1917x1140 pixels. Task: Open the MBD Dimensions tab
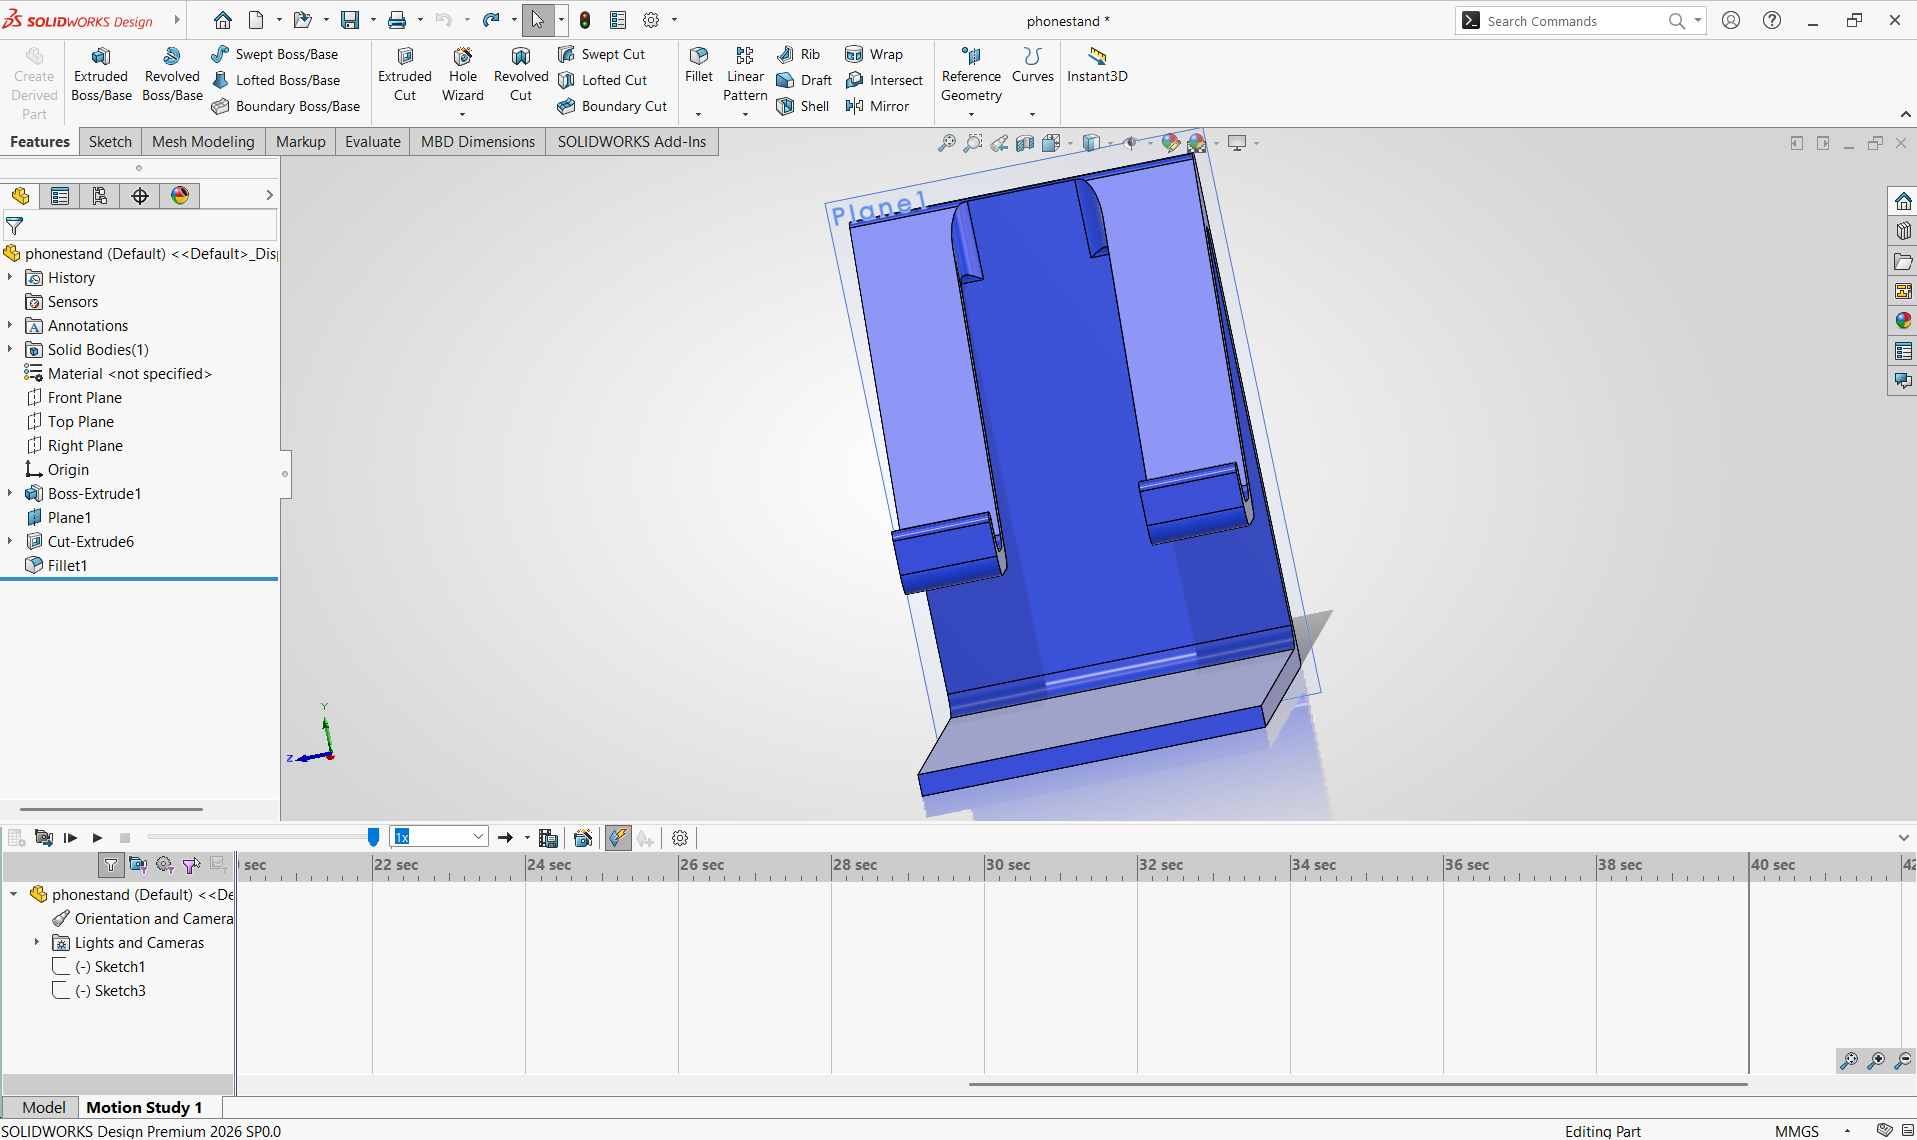pos(478,142)
